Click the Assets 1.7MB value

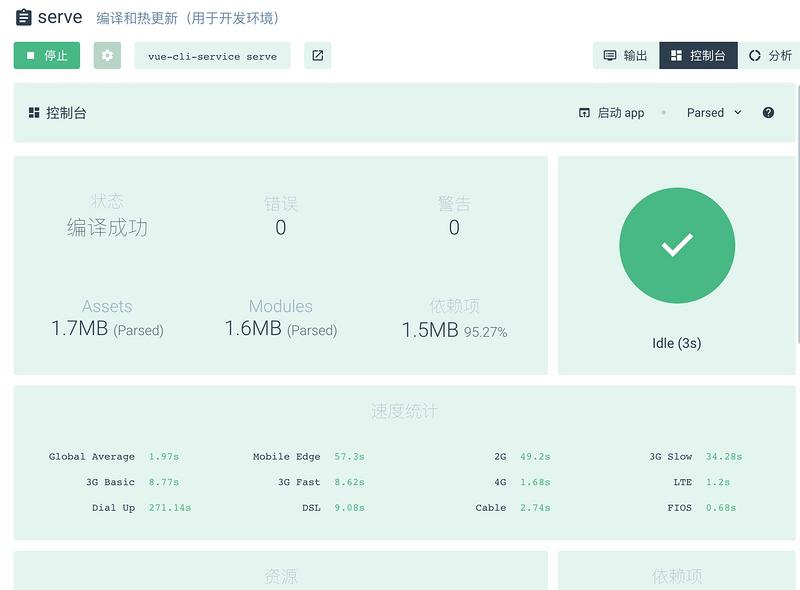click(107, 328)
